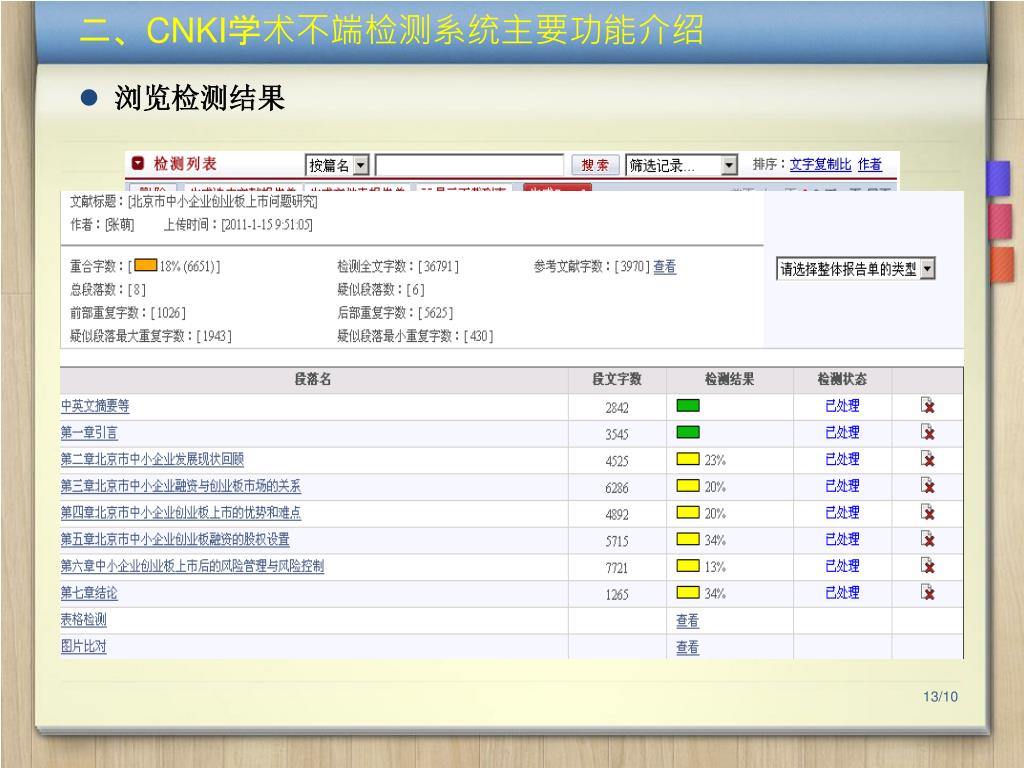Open the 第六章 risk management chapter link
This screenshot has width=1024, height=768.
tap(192, 566)
